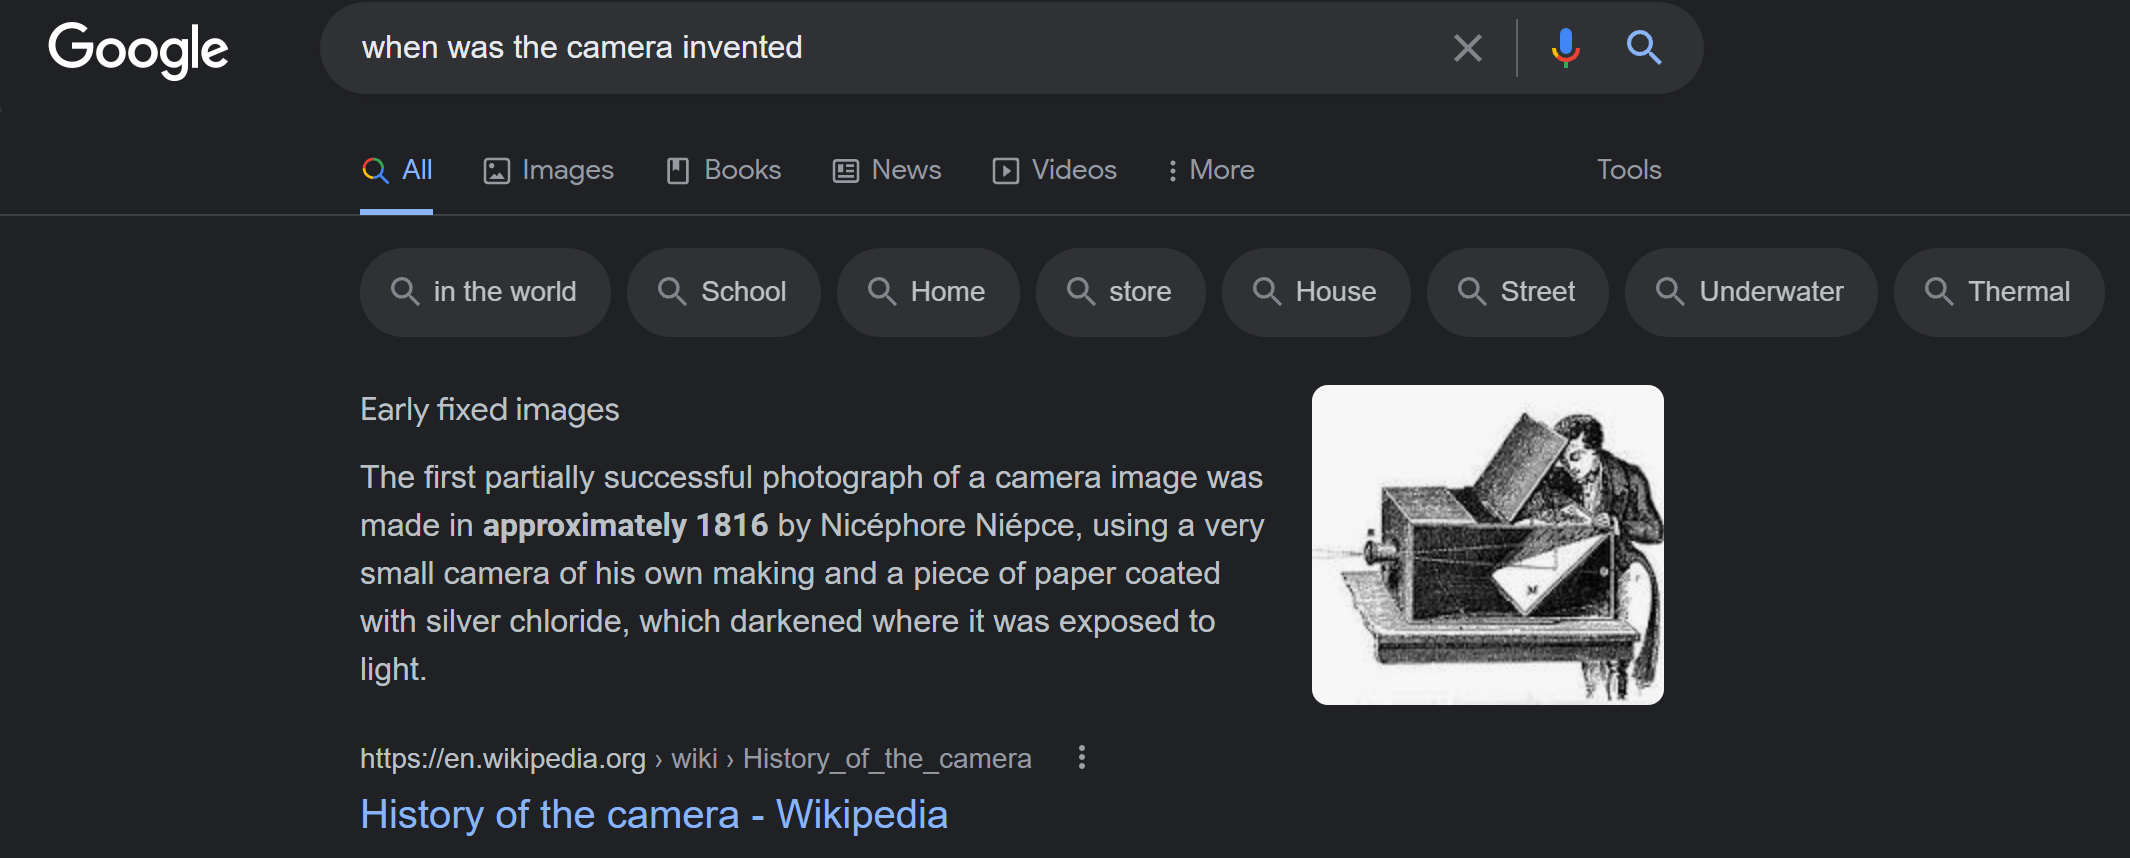Image resolution: width=2130 pixels, height=858 pixels.
Task: Choose the House suggestion chip
Action: (1316, 292)
